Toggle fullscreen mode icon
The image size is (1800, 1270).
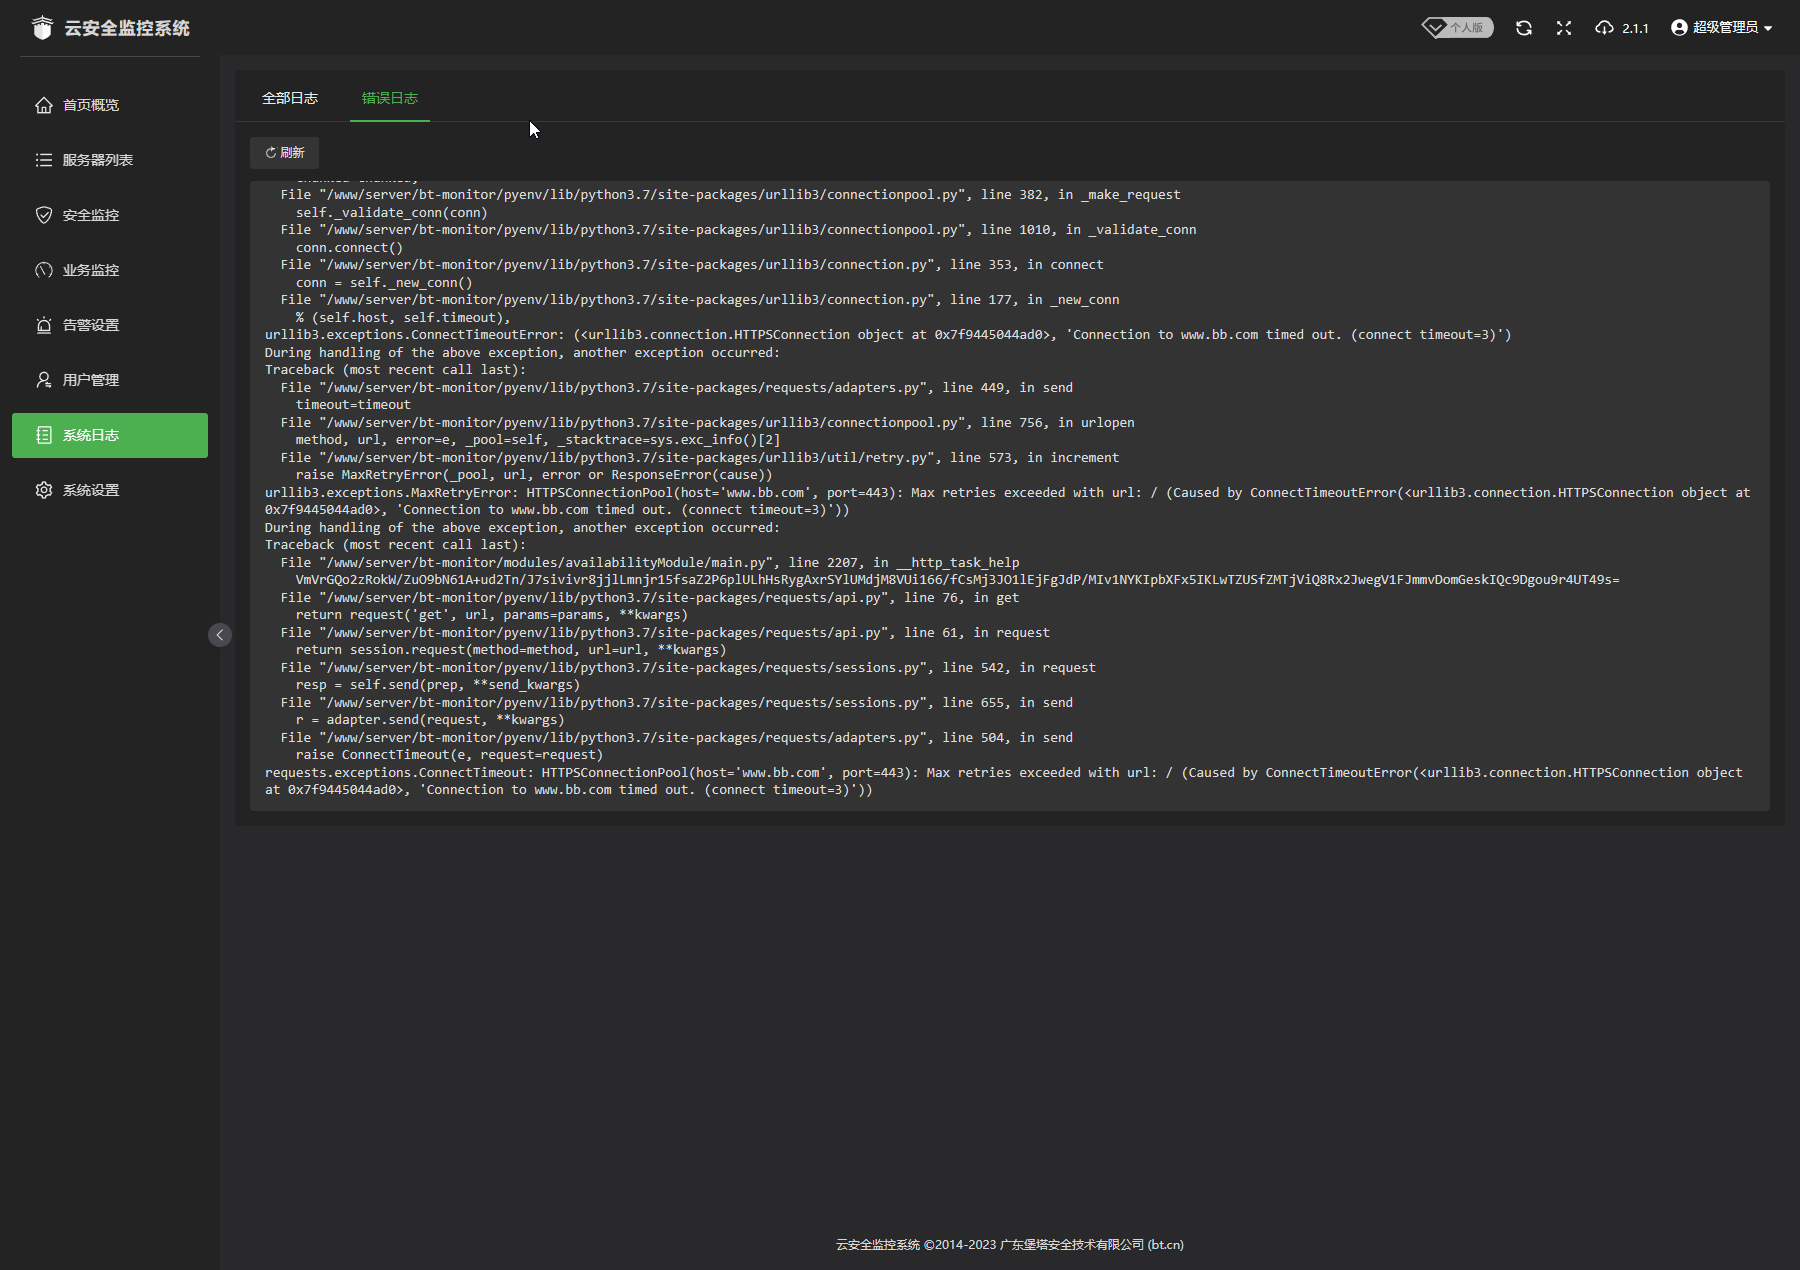tap(1564, 28)
